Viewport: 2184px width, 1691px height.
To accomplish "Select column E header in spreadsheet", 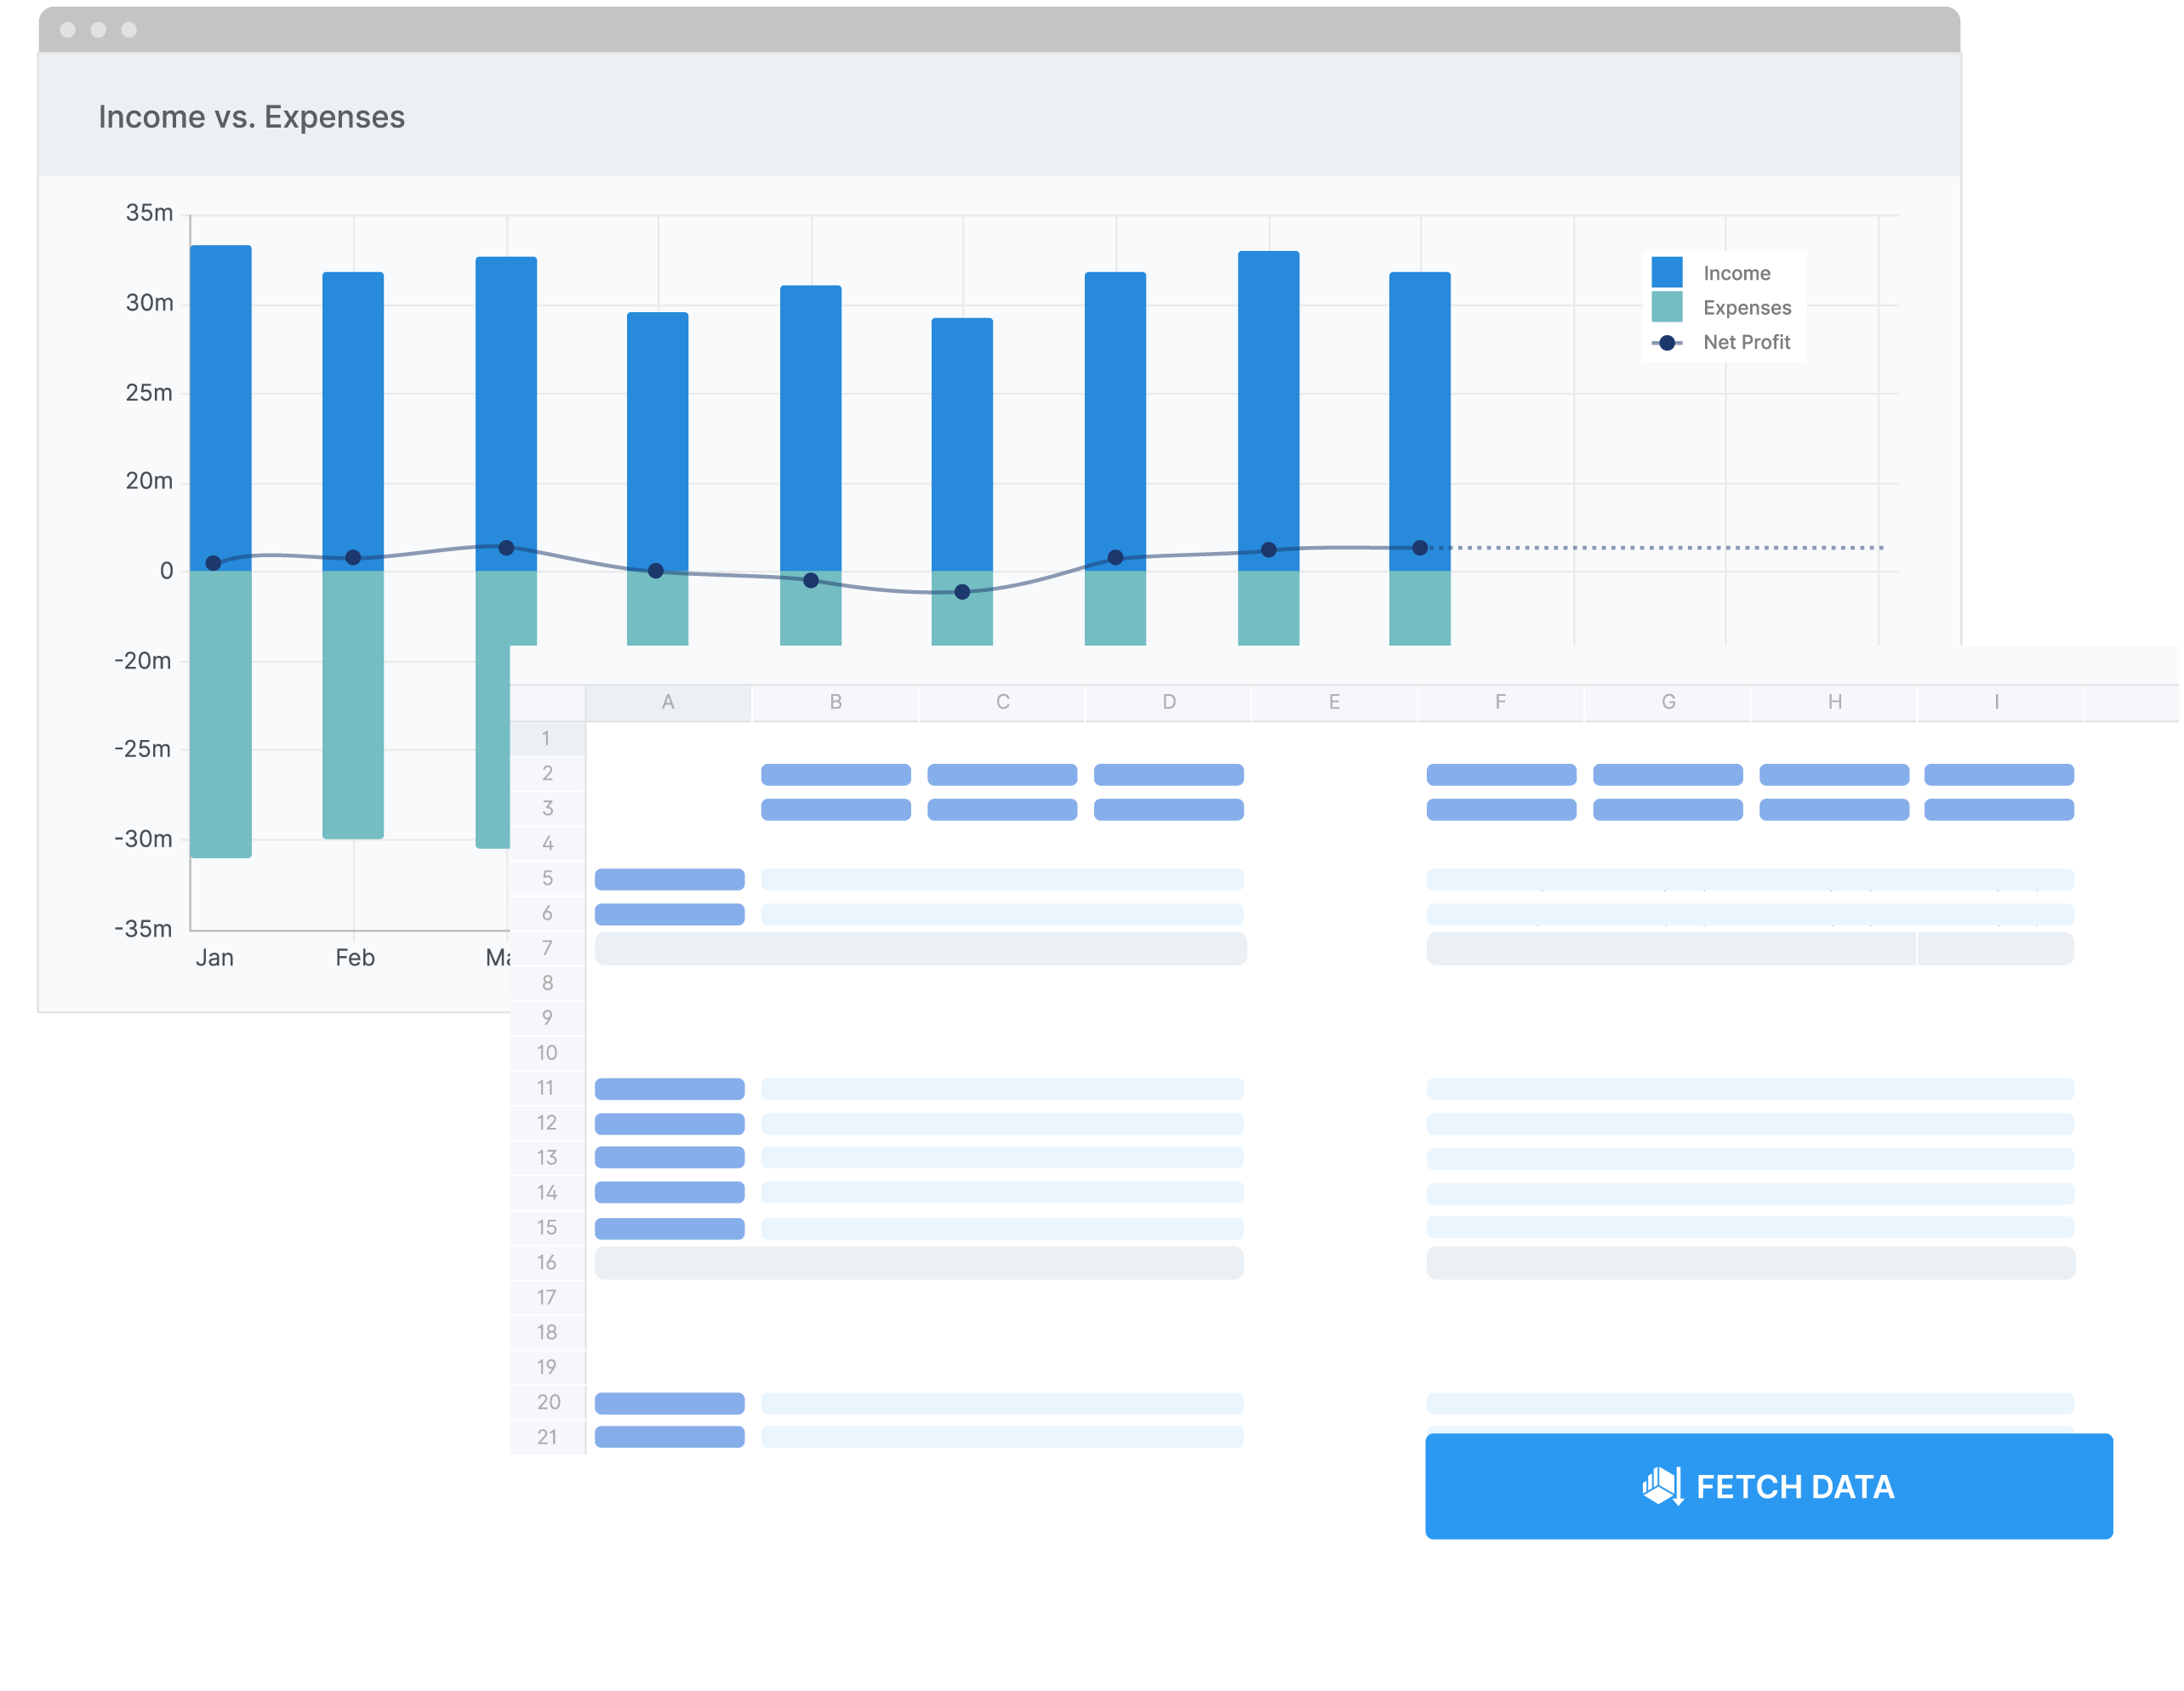I will point(1334,702).
